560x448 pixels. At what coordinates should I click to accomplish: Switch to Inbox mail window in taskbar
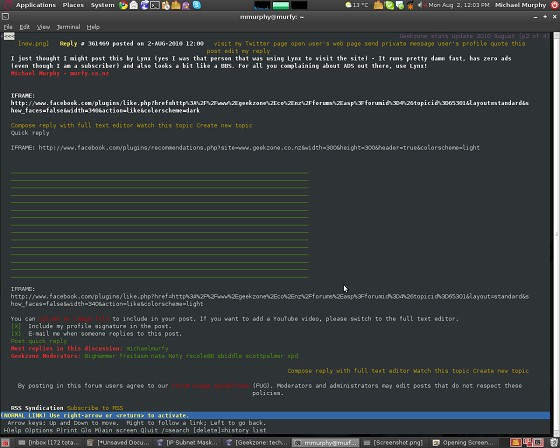pyautogui.click(x=51, y=443)
